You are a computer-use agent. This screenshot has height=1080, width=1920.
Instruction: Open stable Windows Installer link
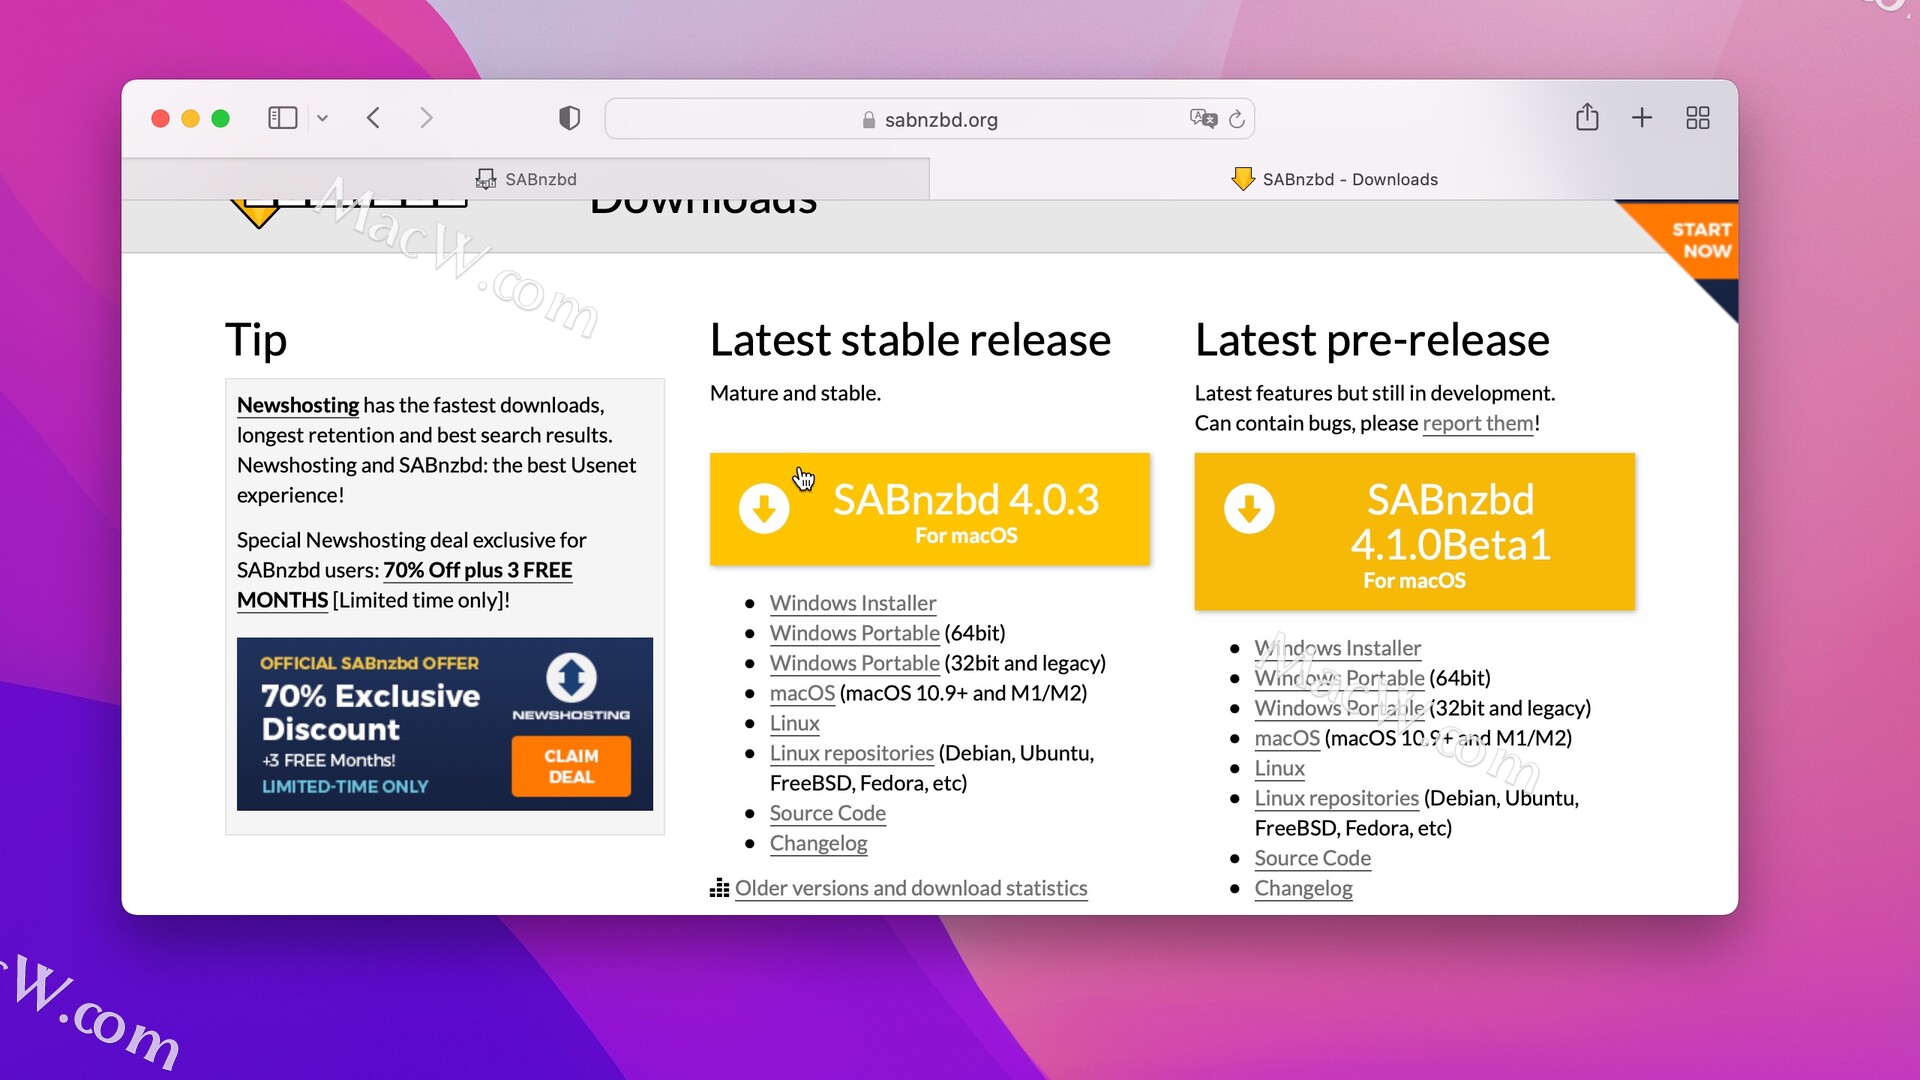click(853, 603)
